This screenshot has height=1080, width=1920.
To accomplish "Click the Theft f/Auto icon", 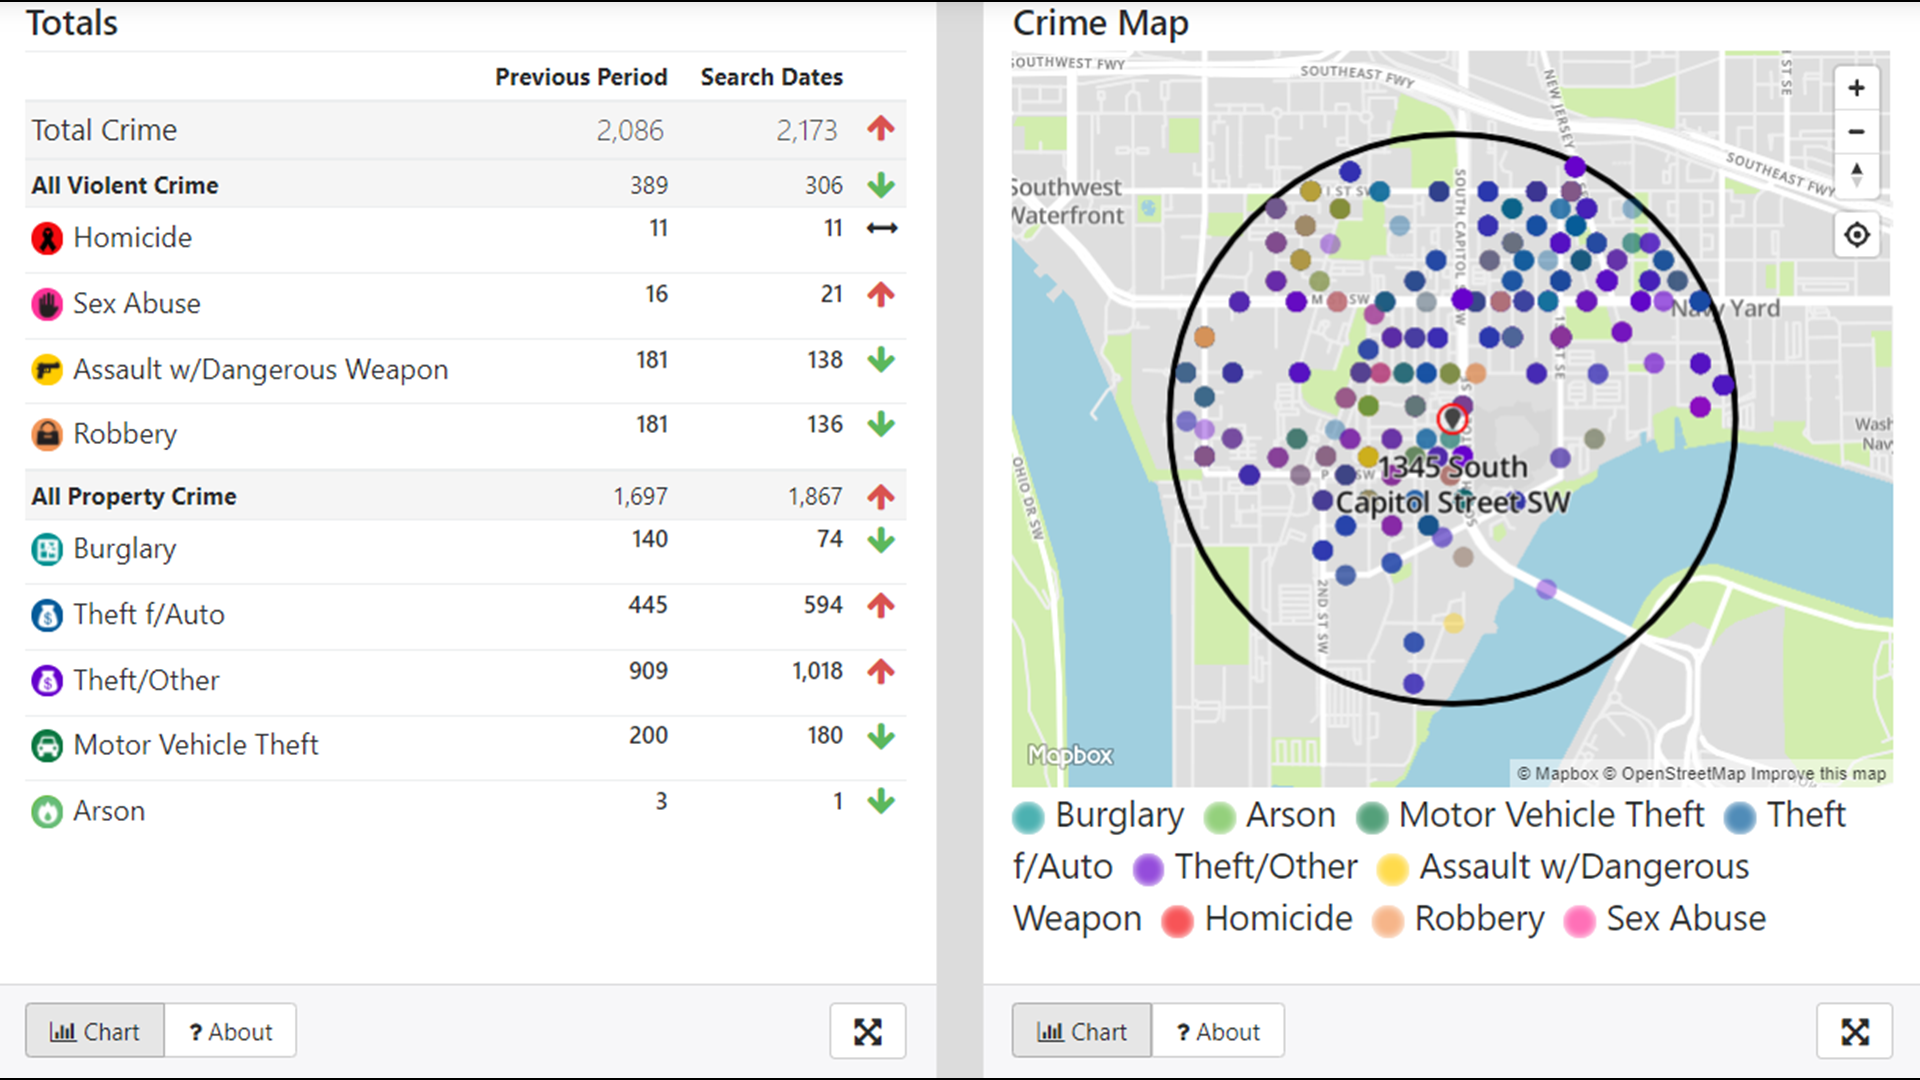I will click(x=47, y=615).
